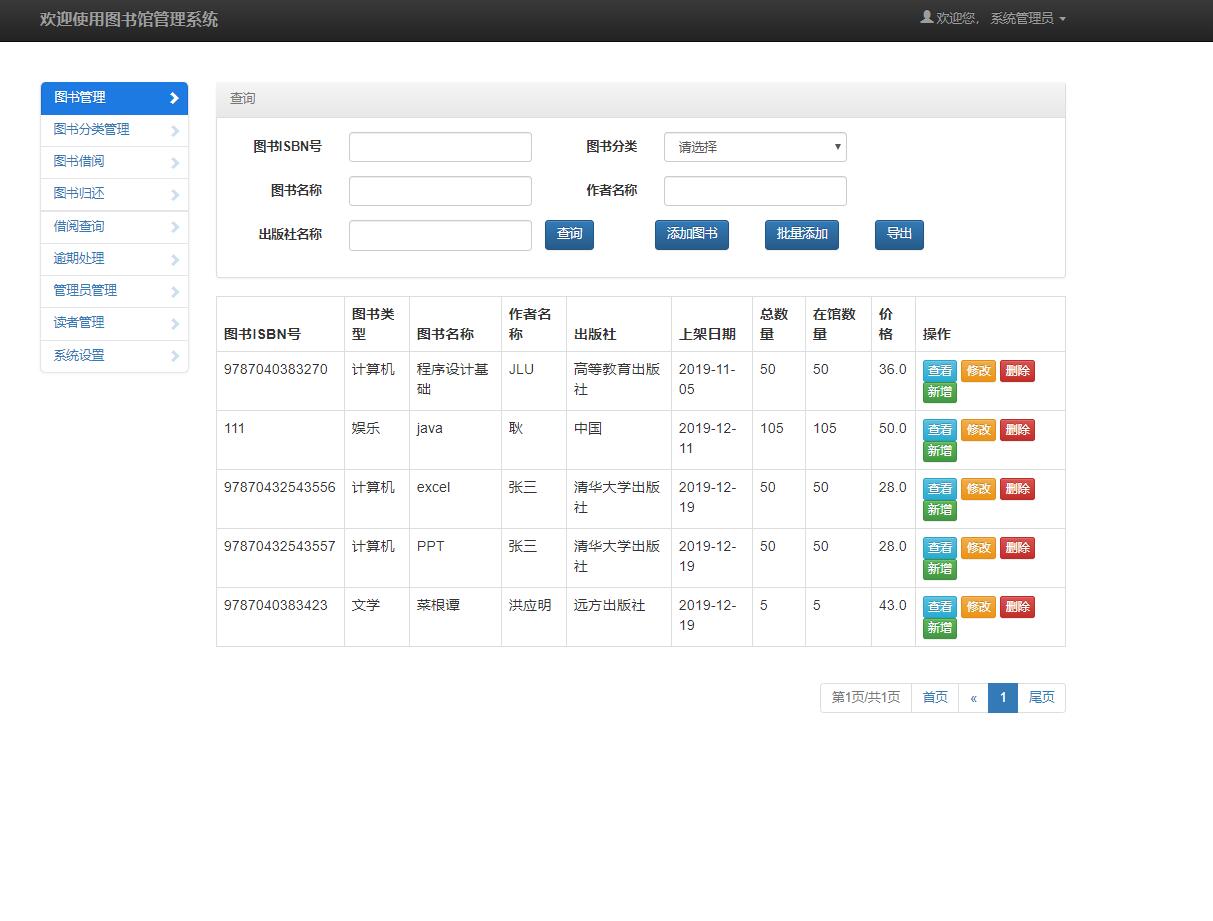Click the 图书ISBN号 input field
The height and width of the screenshot is (921, 1213).
[440, 146]
